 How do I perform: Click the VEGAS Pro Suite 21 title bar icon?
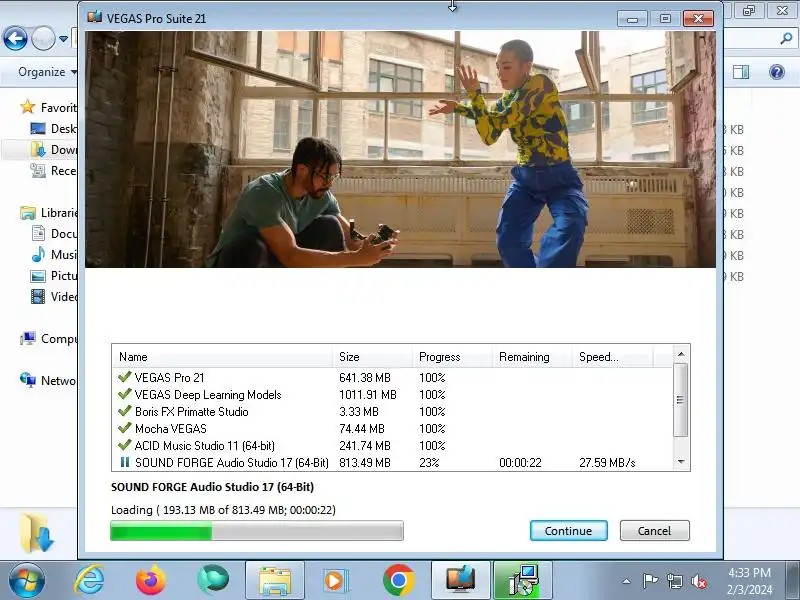(95, 18)
